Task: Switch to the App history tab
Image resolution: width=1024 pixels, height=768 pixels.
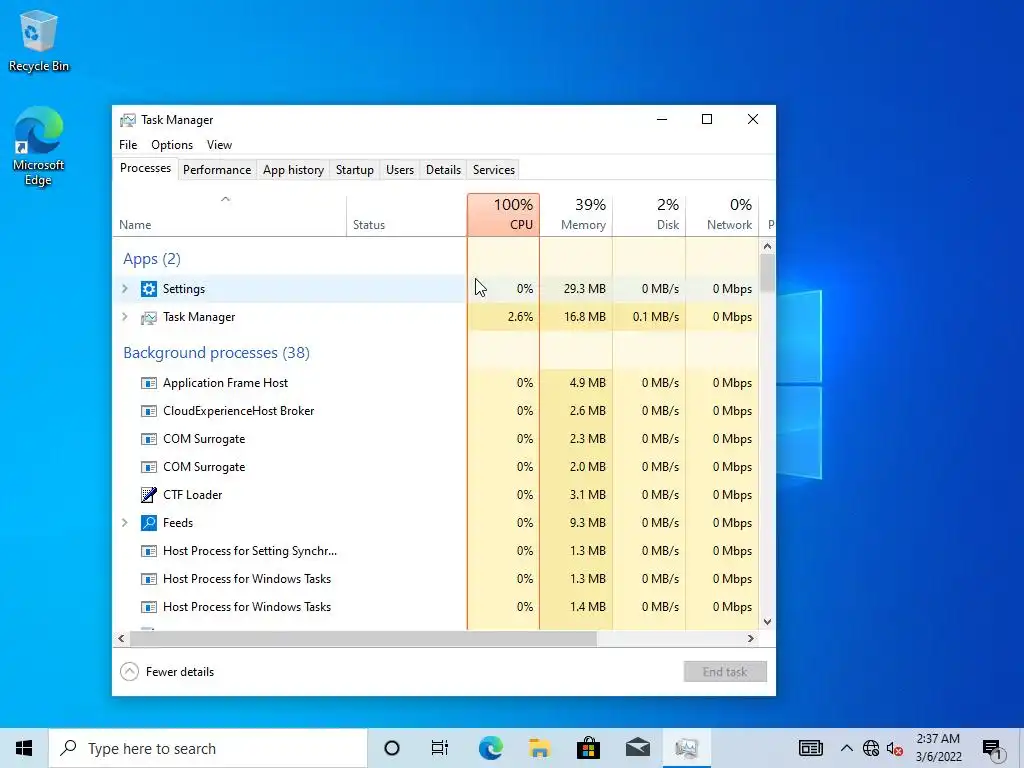Action: click(x=293, y=170)
